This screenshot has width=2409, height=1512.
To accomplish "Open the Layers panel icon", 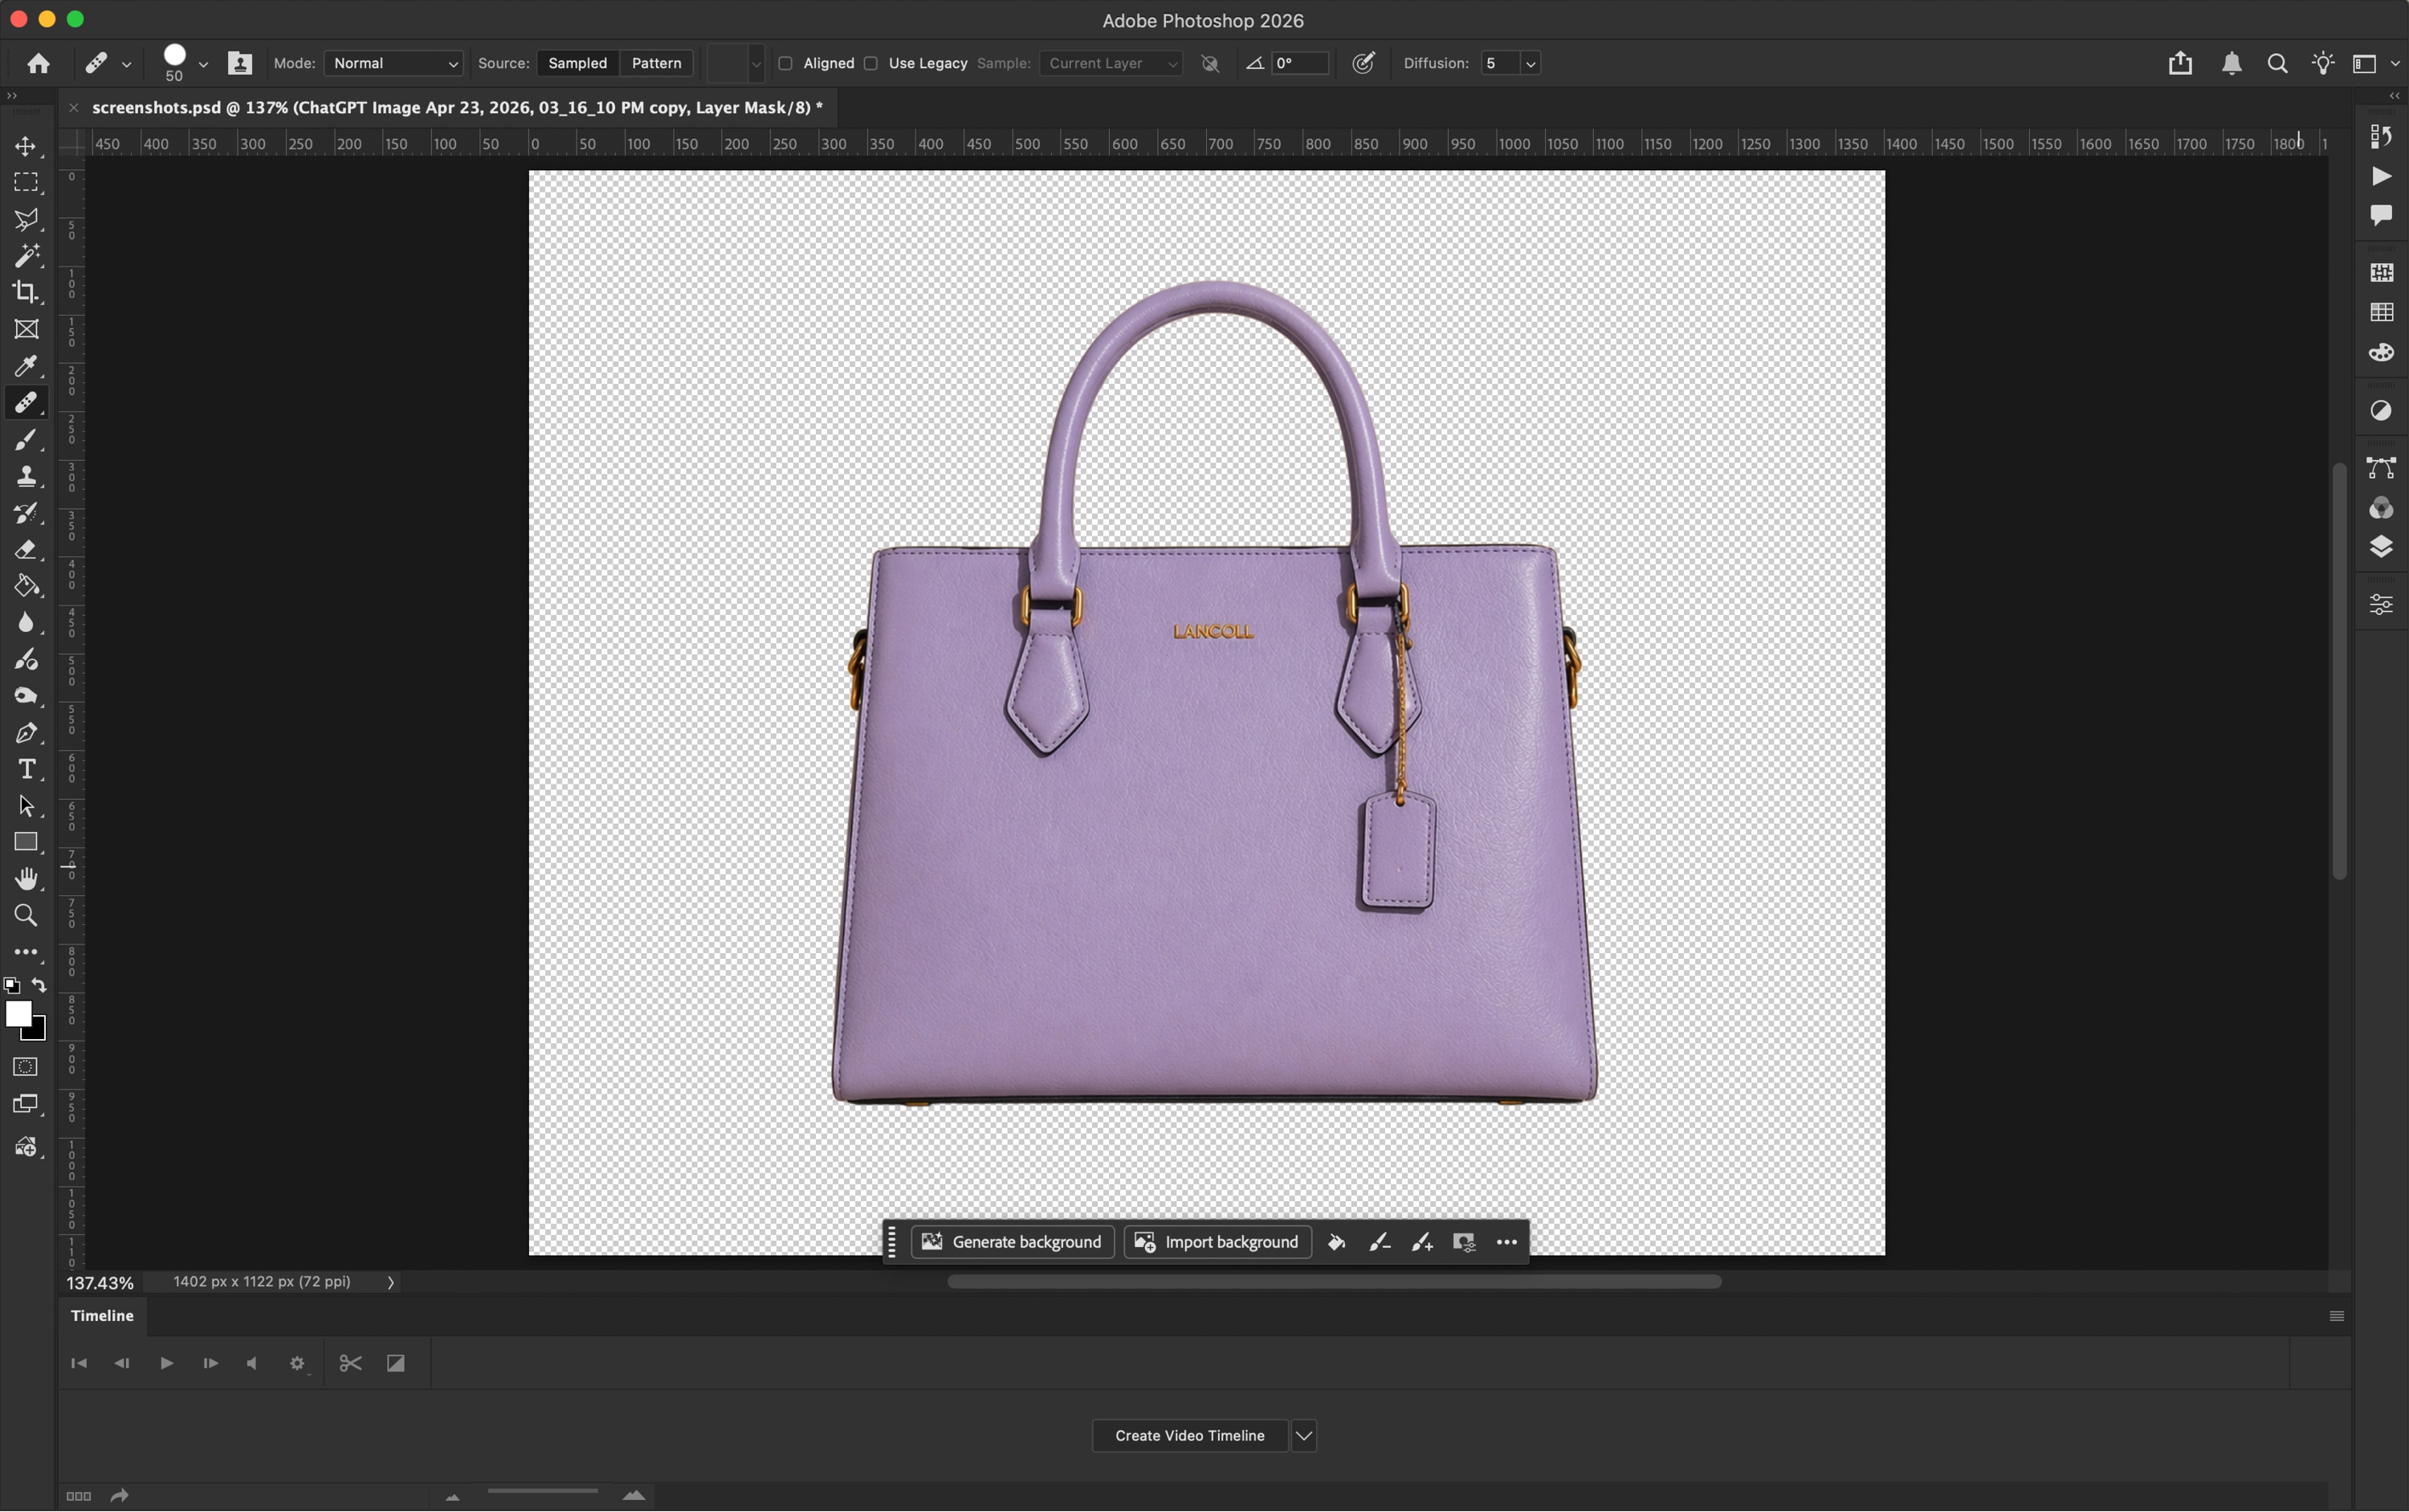I will tap(2381, 547).
